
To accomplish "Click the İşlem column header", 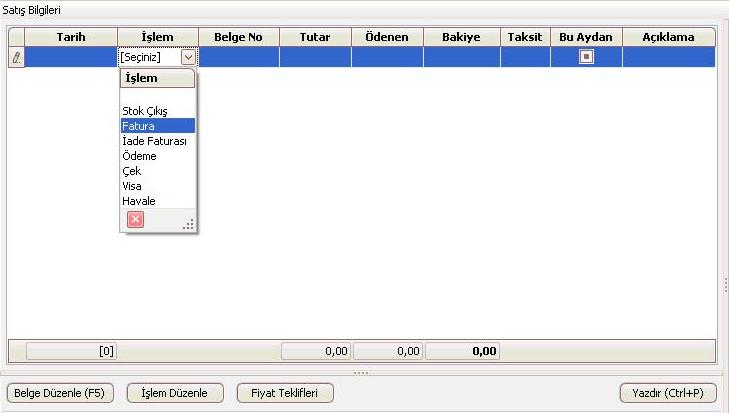I will 158,37.
